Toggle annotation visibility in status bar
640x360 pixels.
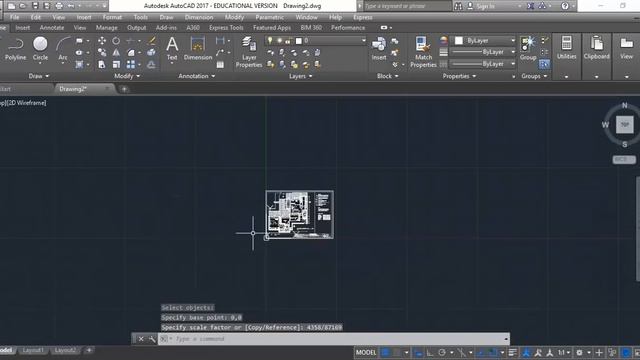(527, 352)
